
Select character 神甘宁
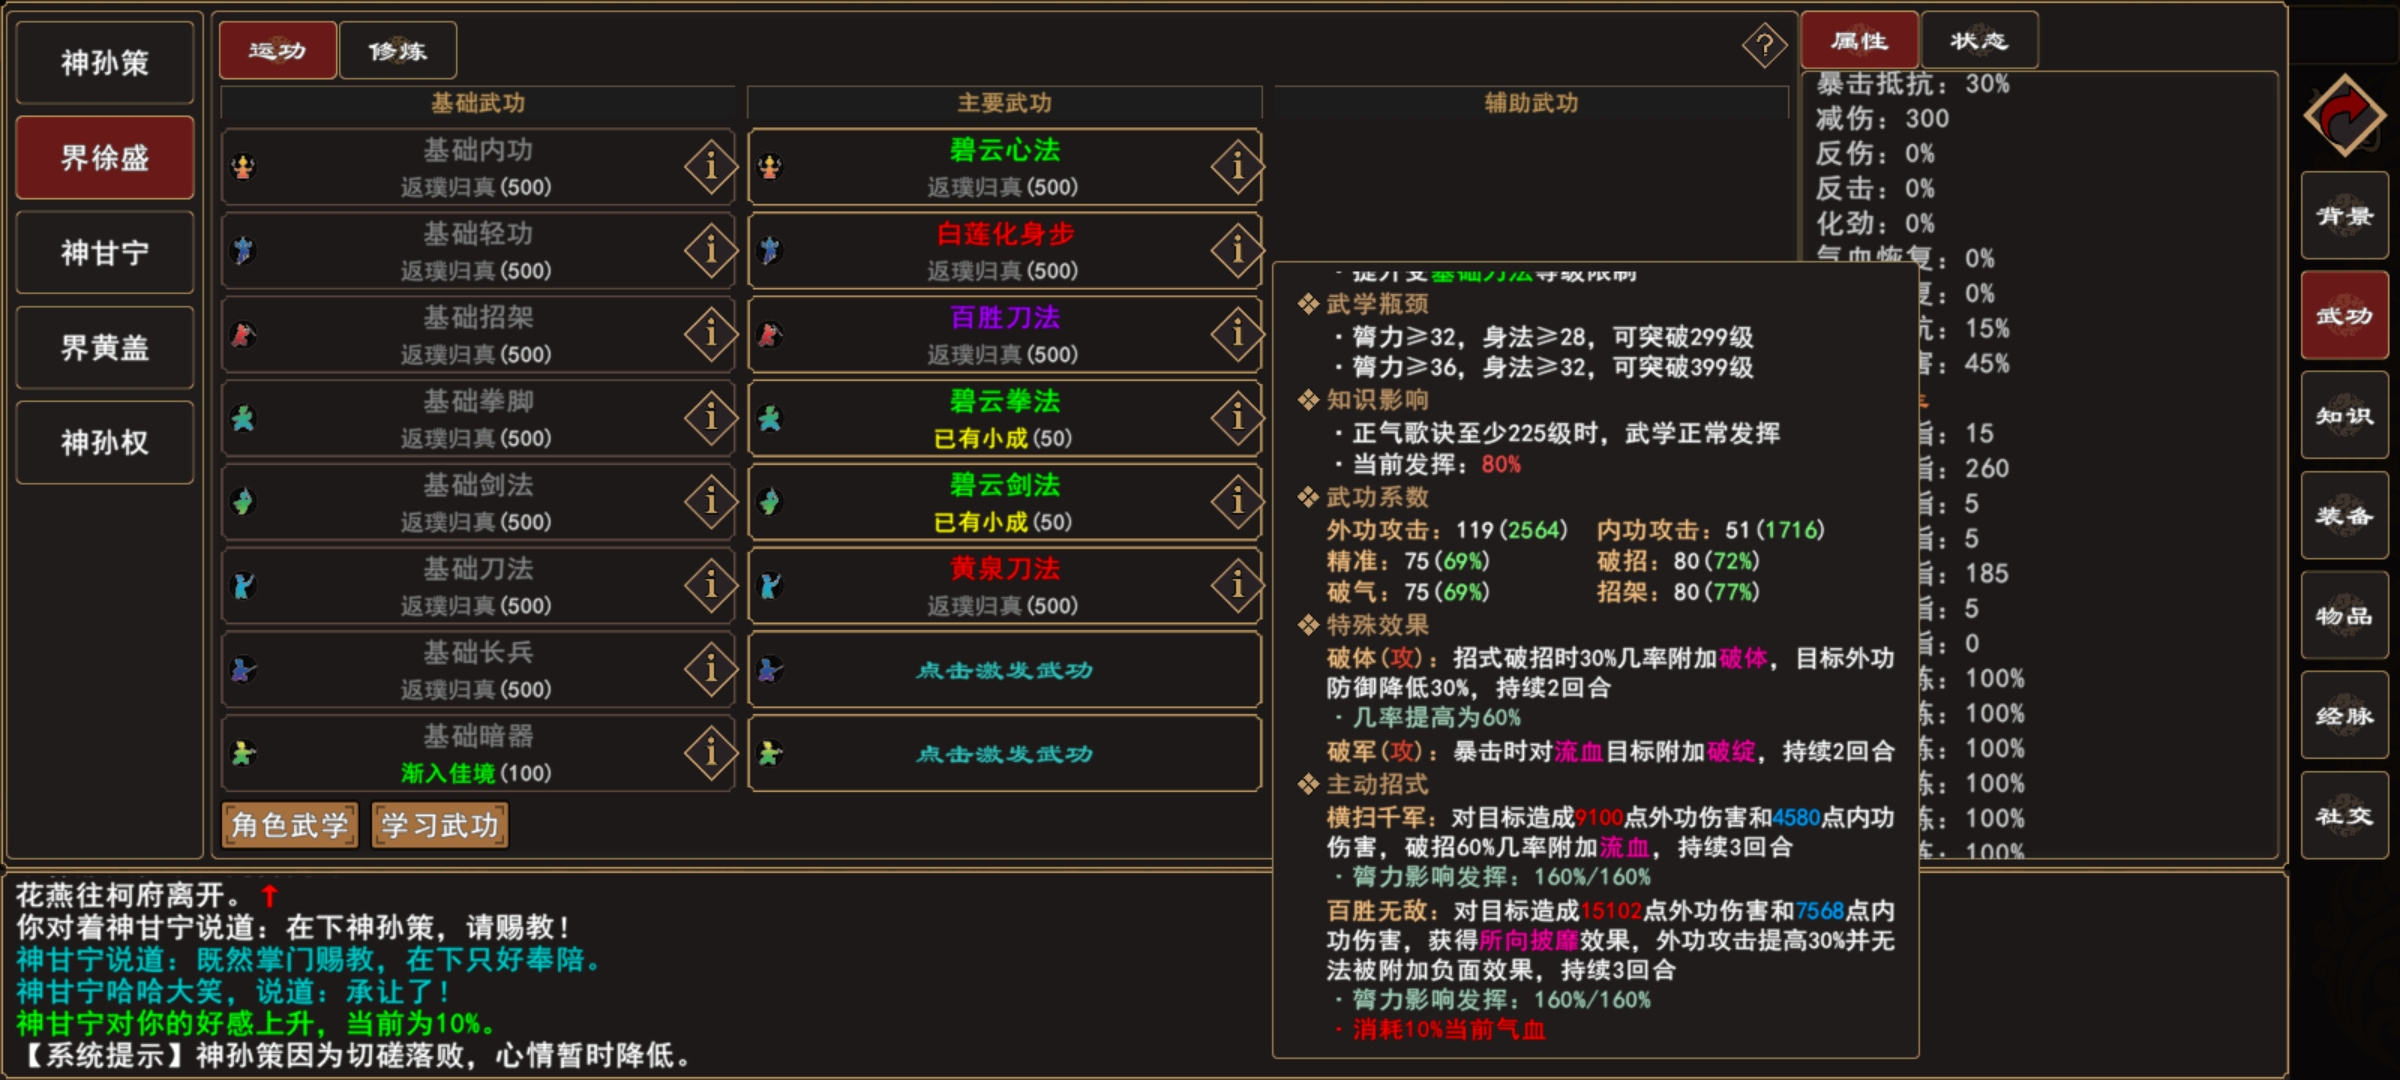105,253
